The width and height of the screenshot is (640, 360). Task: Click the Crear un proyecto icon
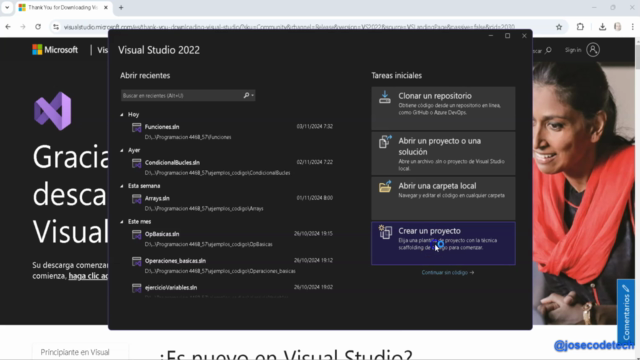click(x=385, y=232)
